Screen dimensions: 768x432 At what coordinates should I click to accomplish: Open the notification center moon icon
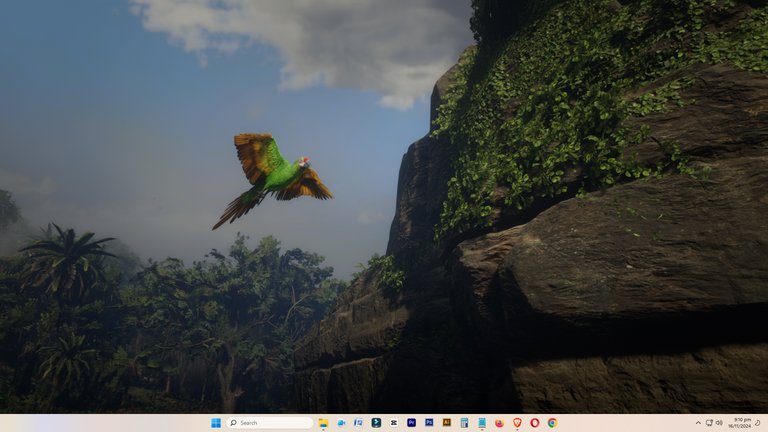point(758,423)
